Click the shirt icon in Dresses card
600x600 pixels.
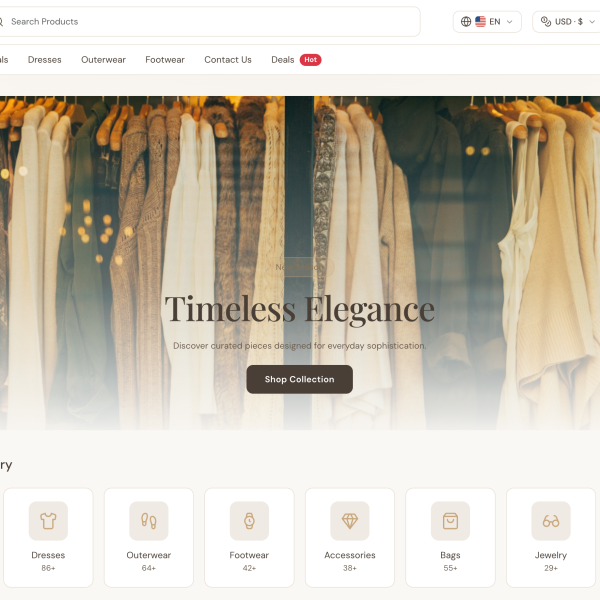(x=48, y=521)
